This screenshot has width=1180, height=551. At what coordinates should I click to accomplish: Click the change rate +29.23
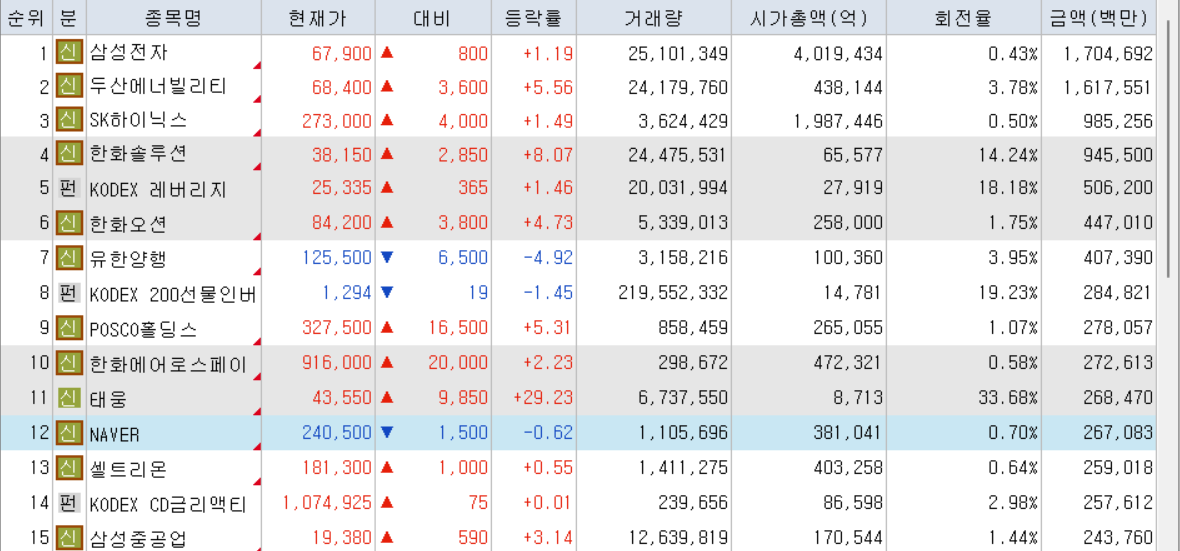(543, 397)
